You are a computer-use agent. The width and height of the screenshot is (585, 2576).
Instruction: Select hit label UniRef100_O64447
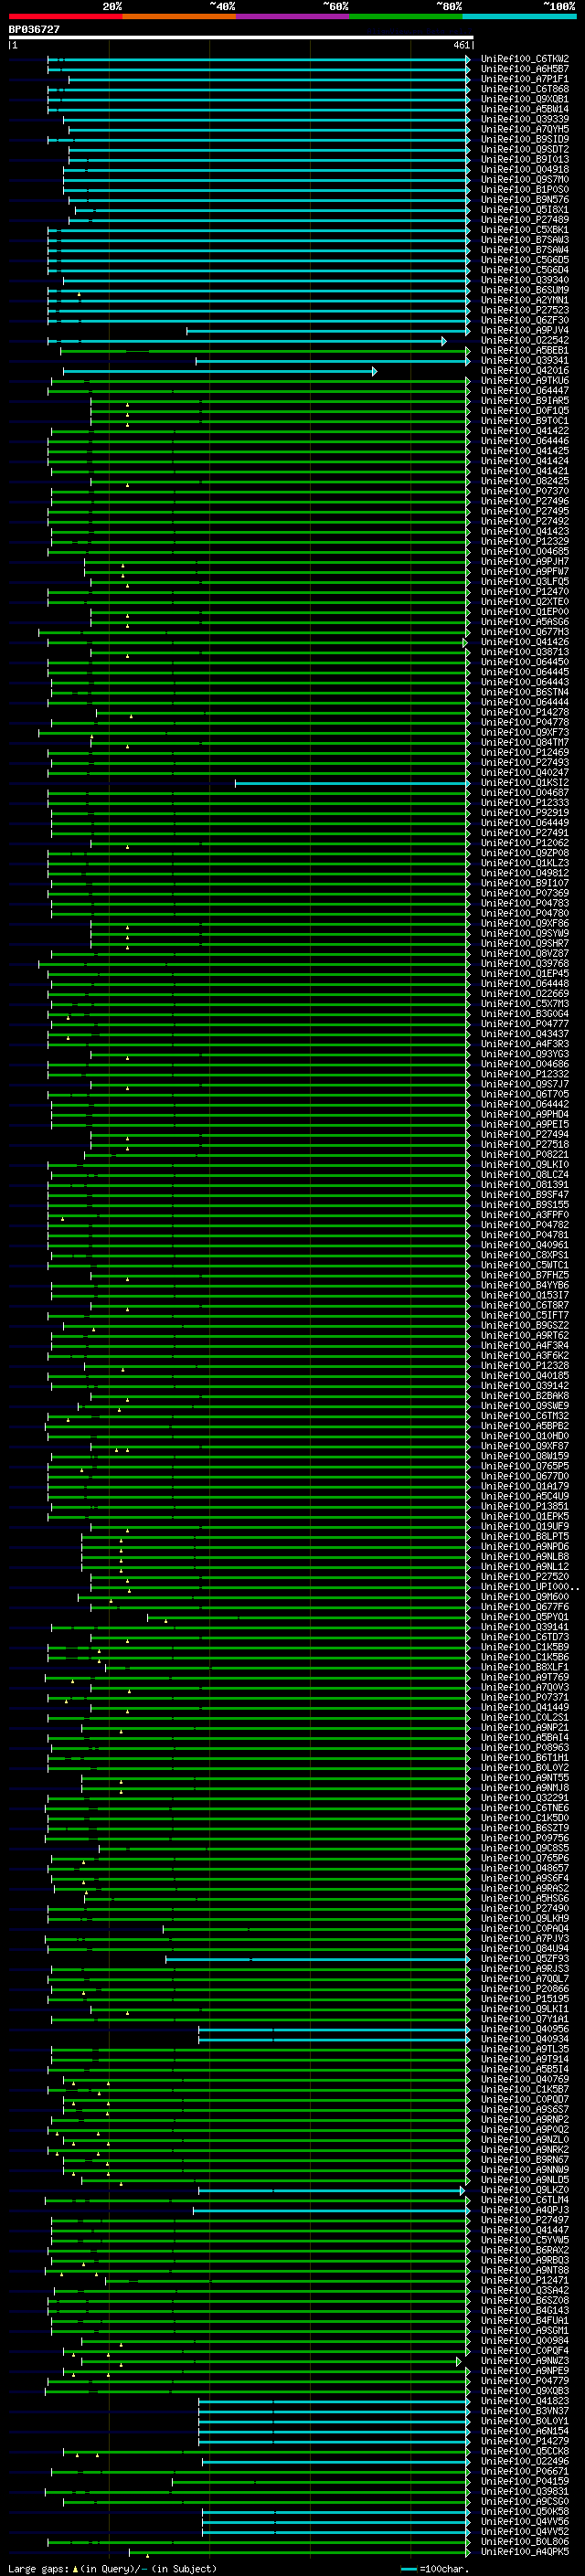(524, 391)
